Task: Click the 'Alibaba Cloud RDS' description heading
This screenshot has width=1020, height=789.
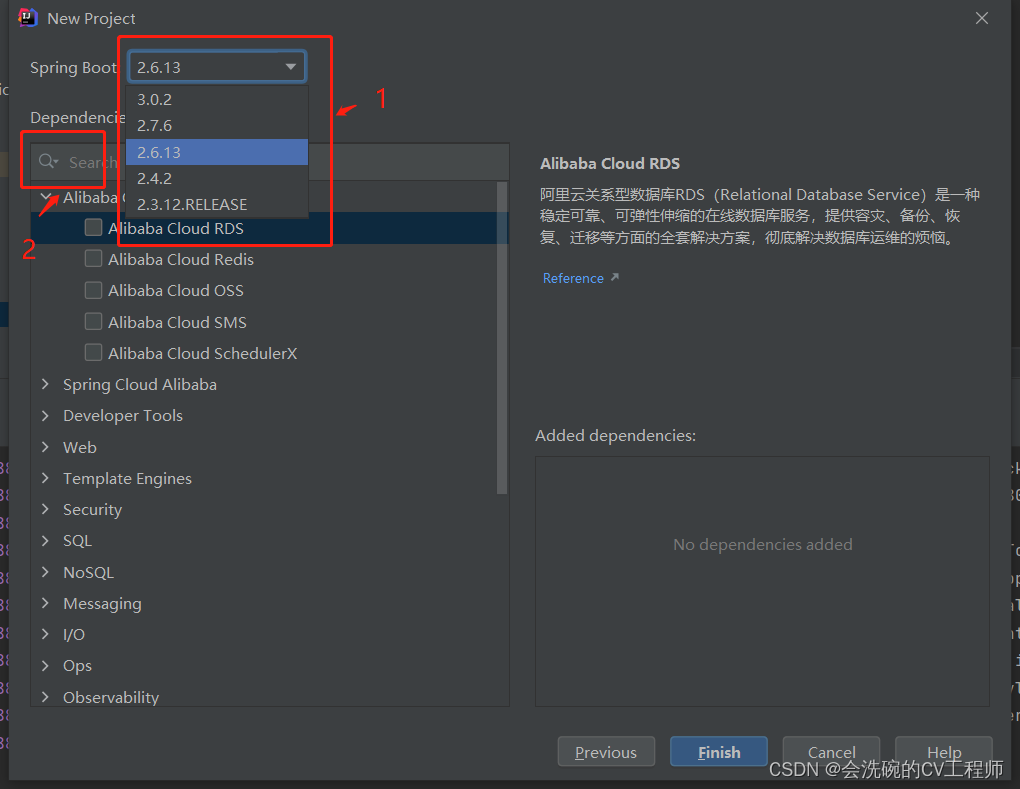Action: [610, 163]
